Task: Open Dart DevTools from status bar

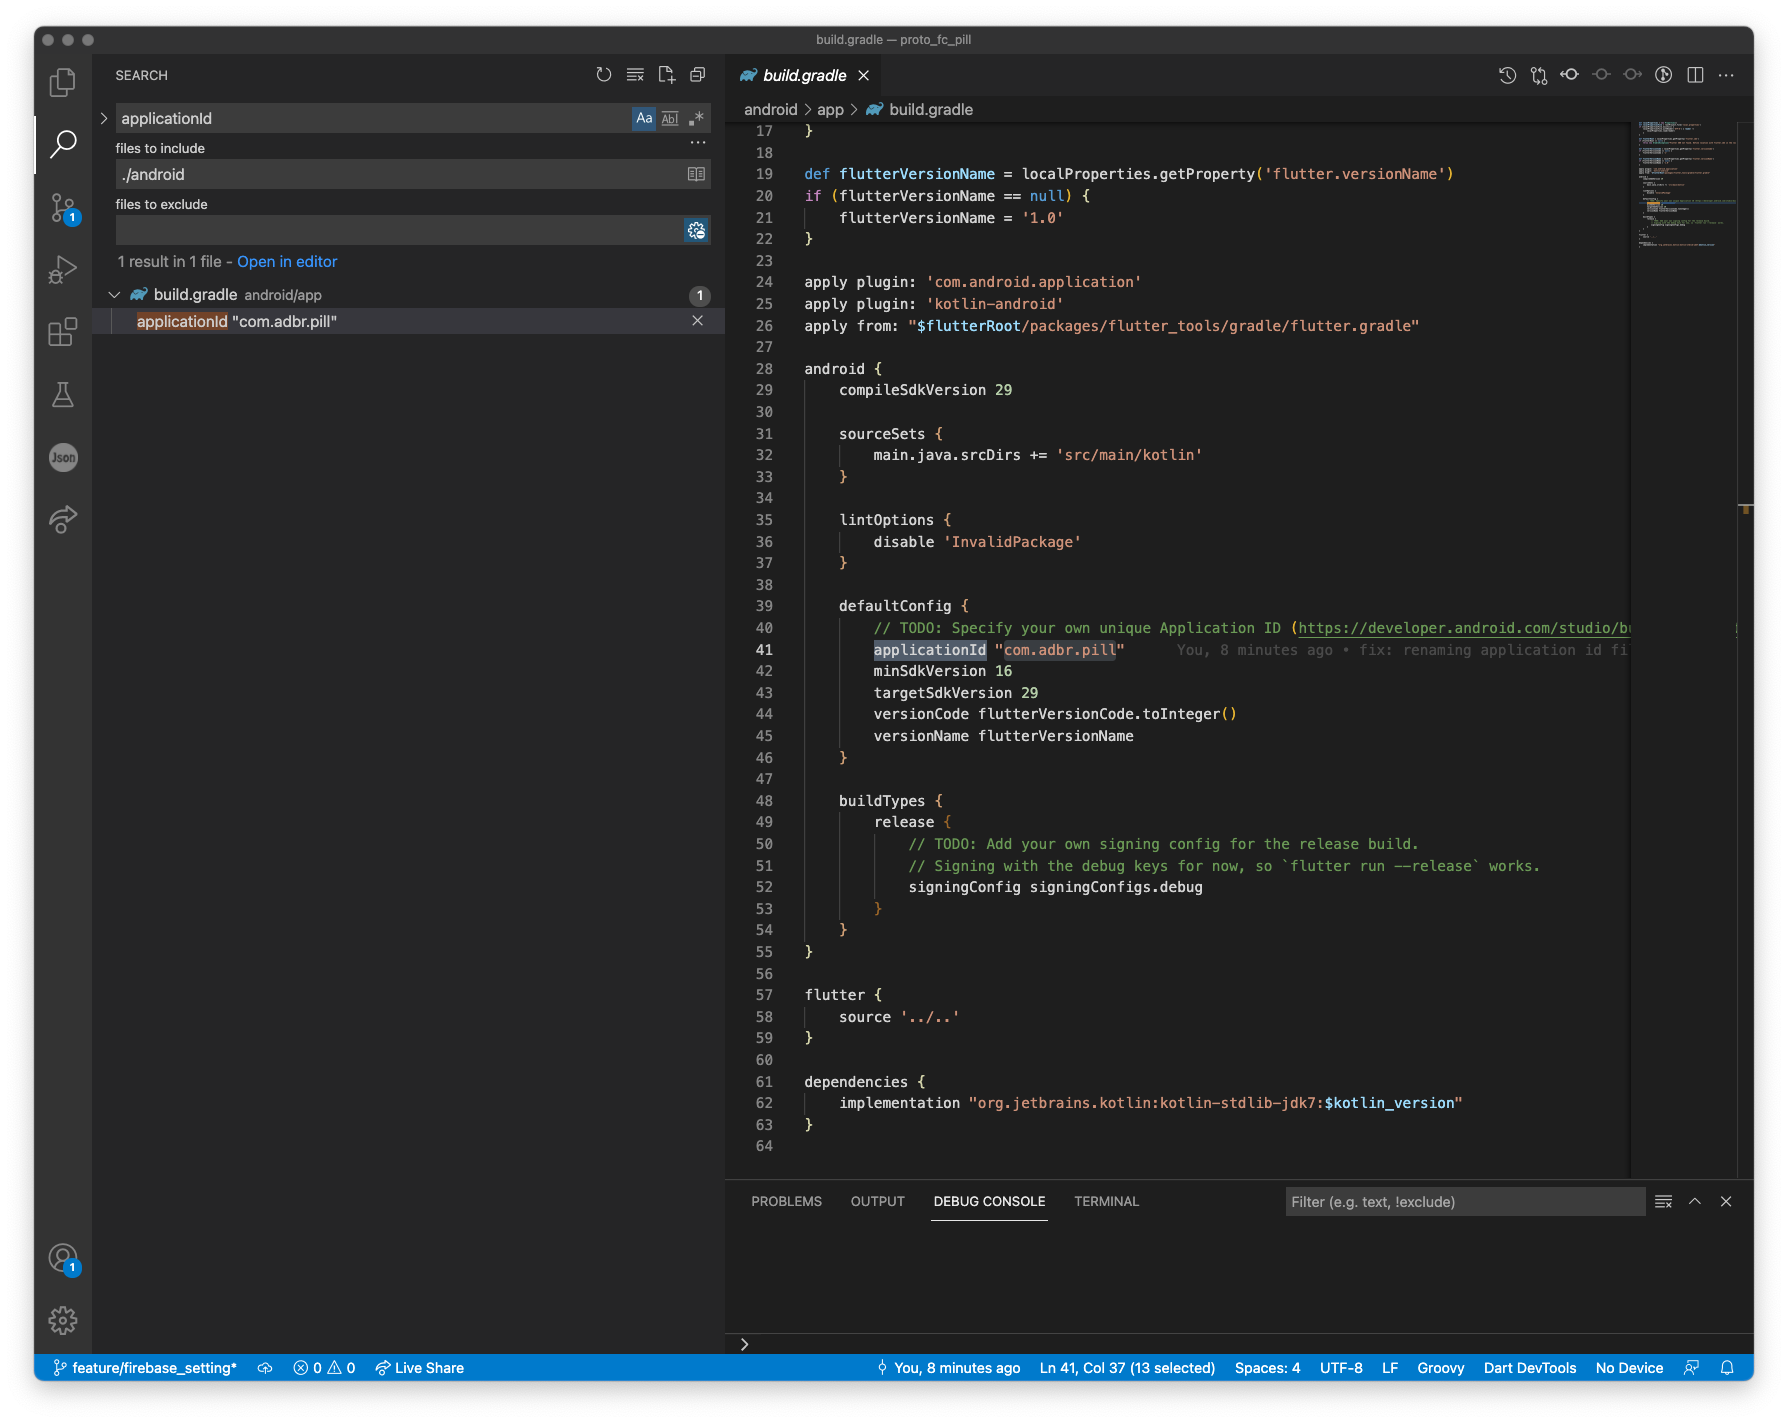Action: pos(1529,1368)
